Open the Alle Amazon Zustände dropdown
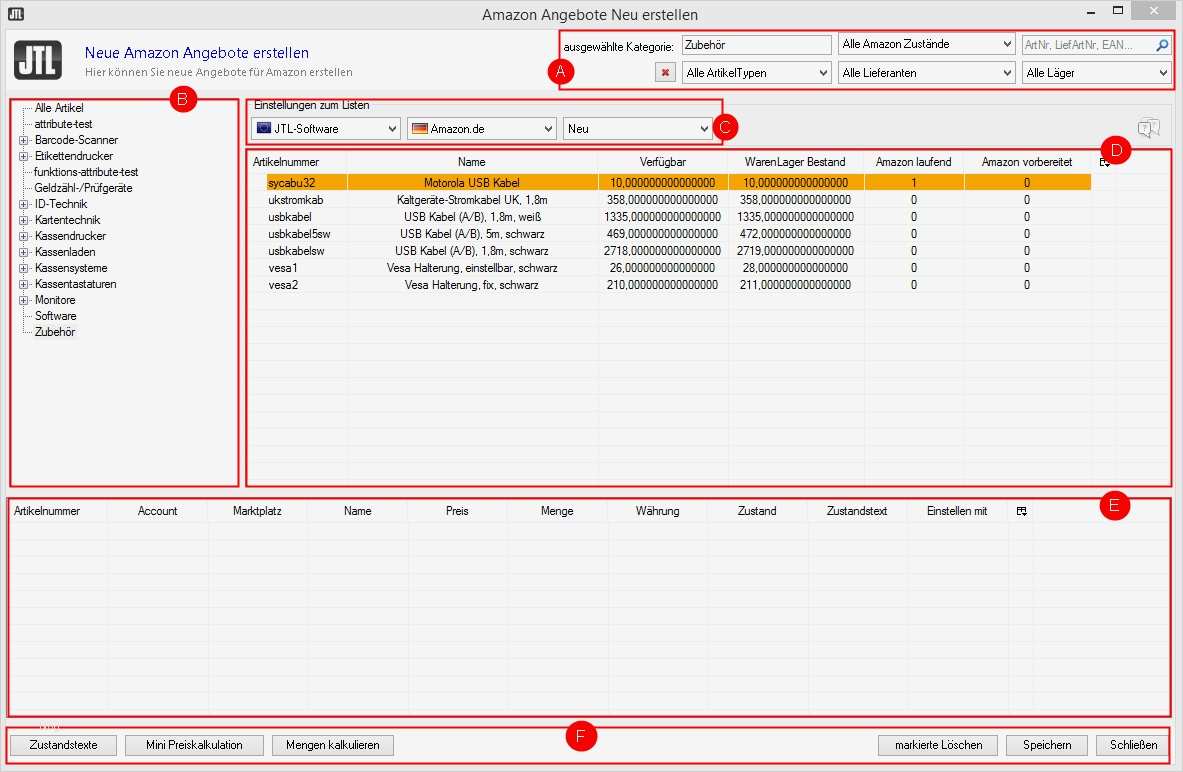This screenshot has height=772, width=1183. coord(926,45)
